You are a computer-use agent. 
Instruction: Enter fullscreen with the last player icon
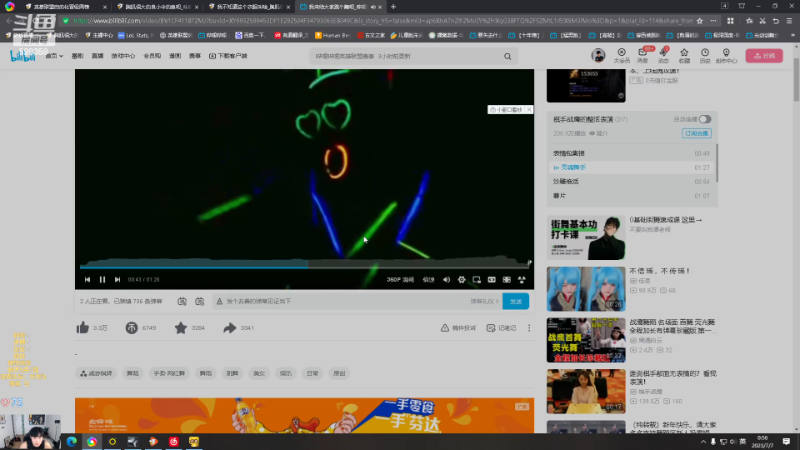click(521, 280)
